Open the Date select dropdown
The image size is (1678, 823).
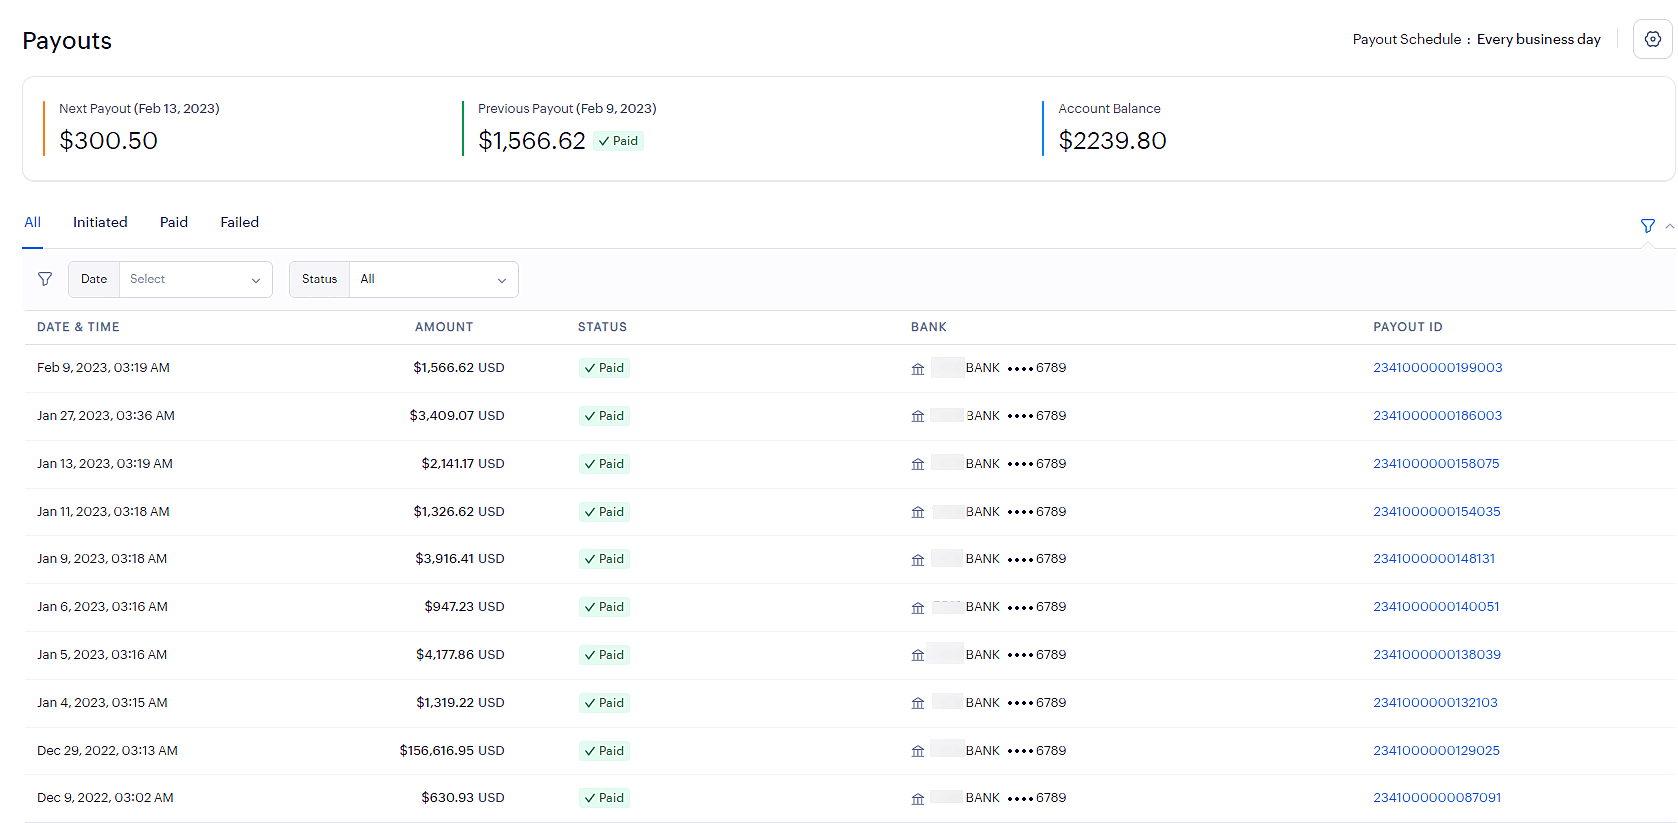[x=194, y=280]
